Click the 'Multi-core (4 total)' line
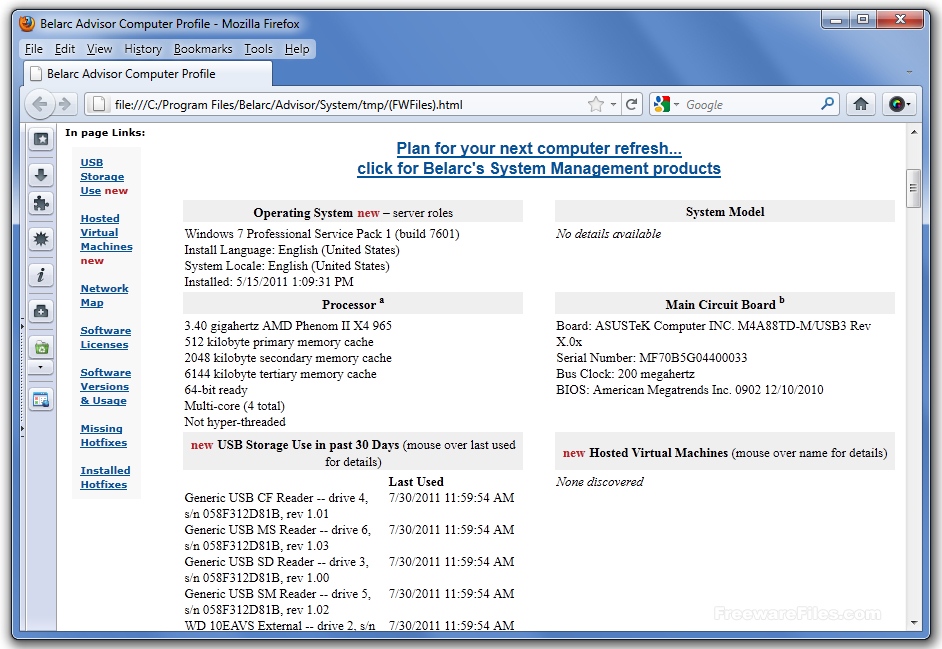 tap(234, 406)
